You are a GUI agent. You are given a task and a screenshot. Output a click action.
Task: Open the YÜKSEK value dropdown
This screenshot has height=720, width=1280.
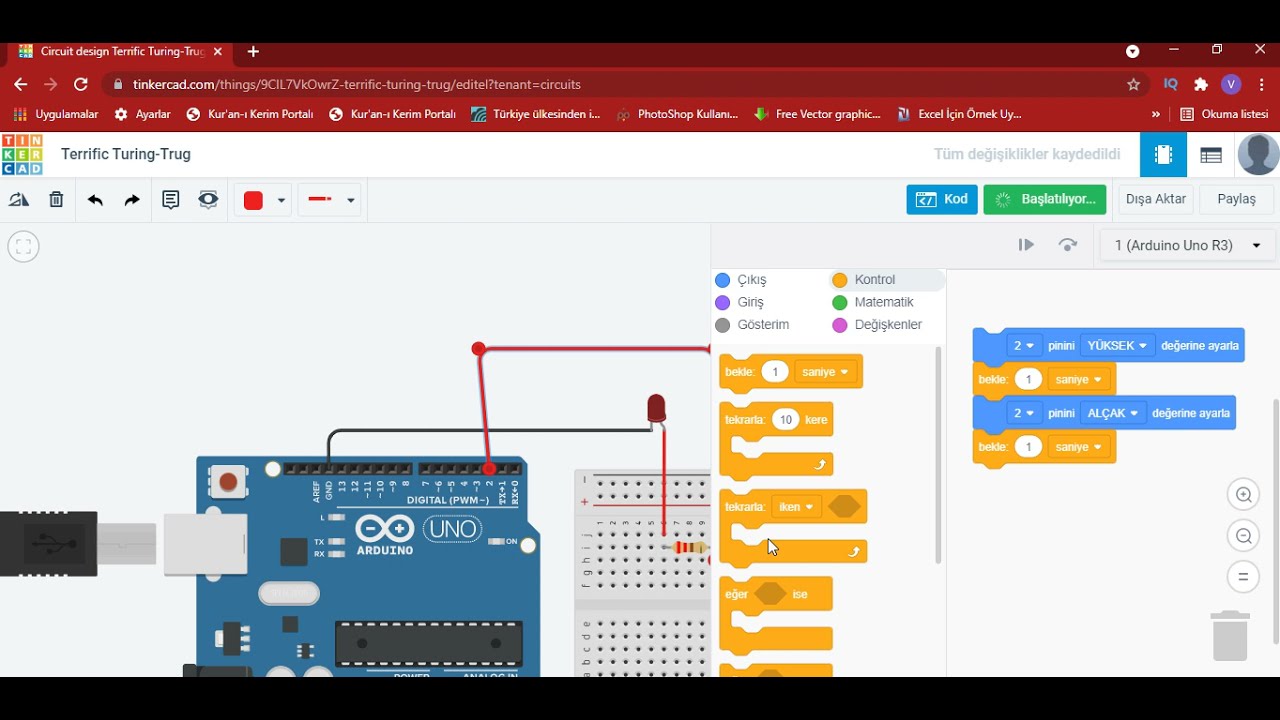click(x=1118, y=346)
